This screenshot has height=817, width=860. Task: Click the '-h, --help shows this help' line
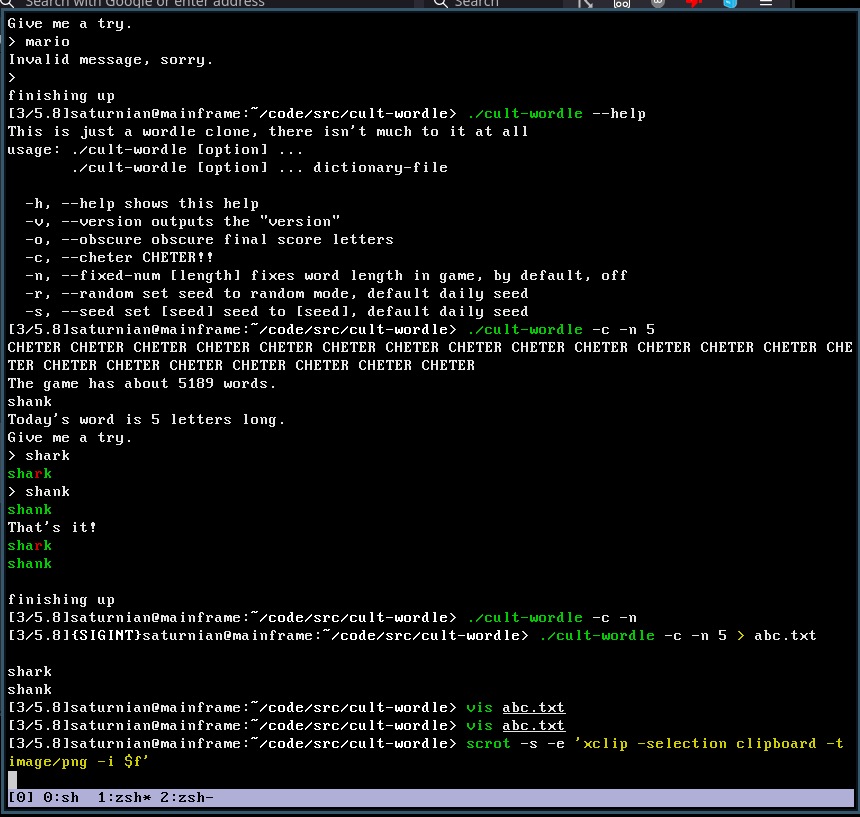coord(142,203)
